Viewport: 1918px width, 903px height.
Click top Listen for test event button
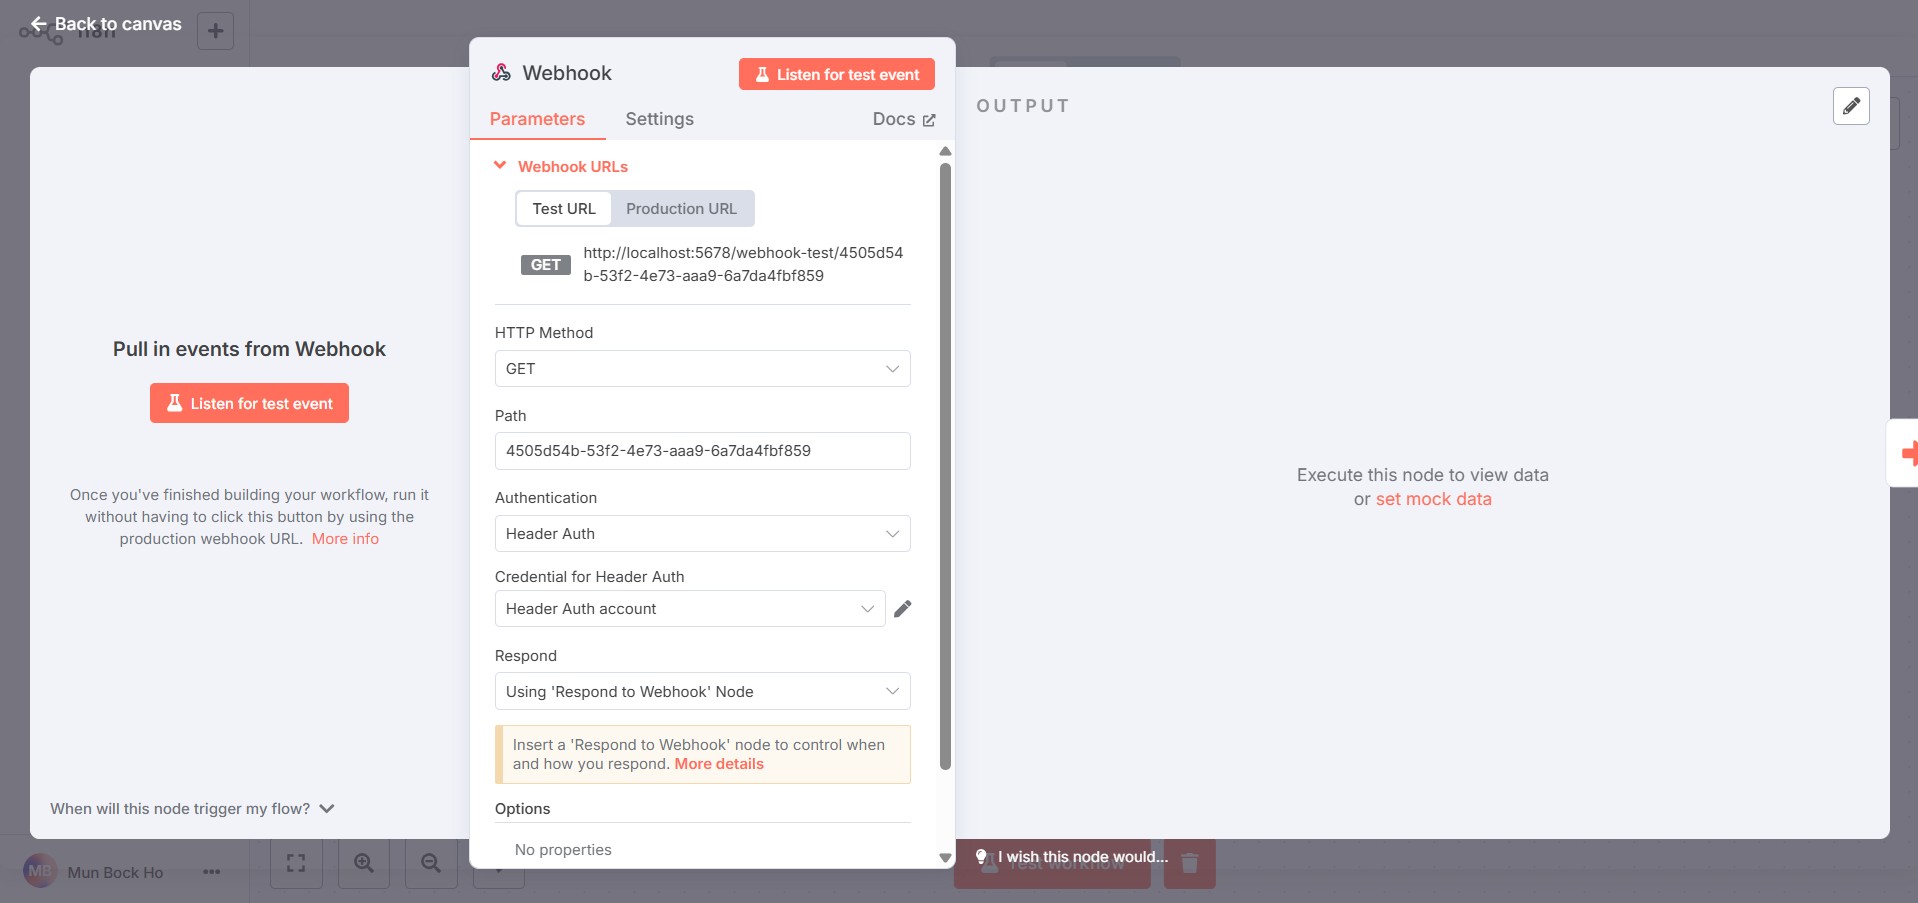click(836, 74)
